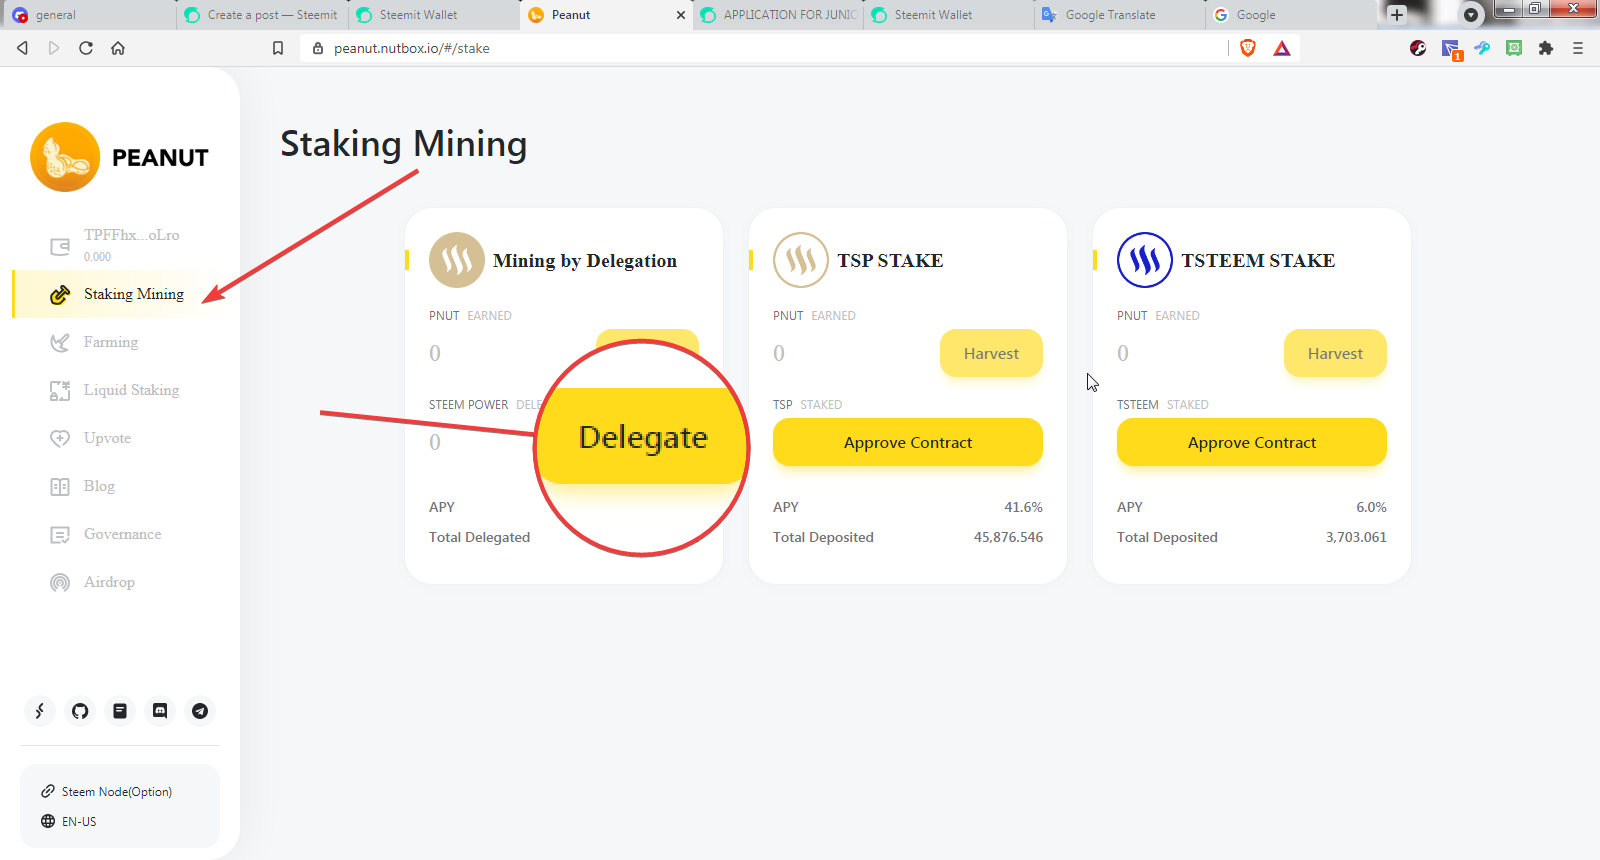Click the Brave Shields lion icon

tap(1248, 48)
